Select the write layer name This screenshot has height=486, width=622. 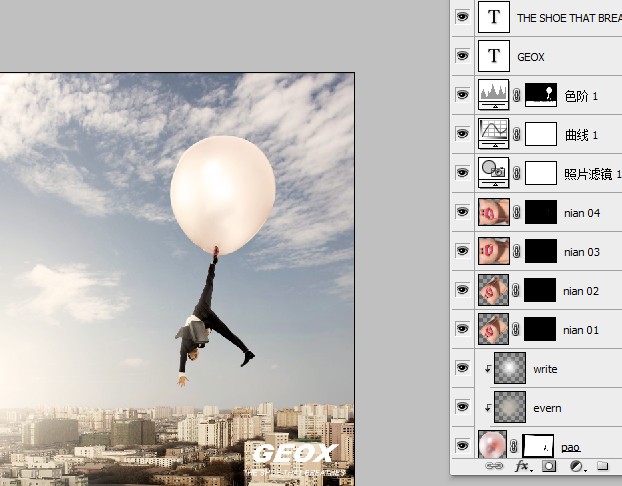coord(545,369)
